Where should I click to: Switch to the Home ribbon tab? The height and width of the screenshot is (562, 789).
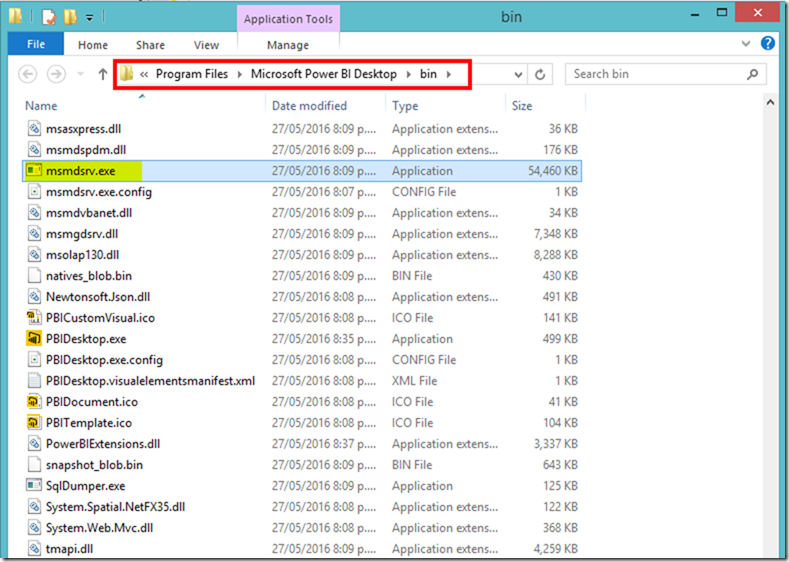coord(93,45)
